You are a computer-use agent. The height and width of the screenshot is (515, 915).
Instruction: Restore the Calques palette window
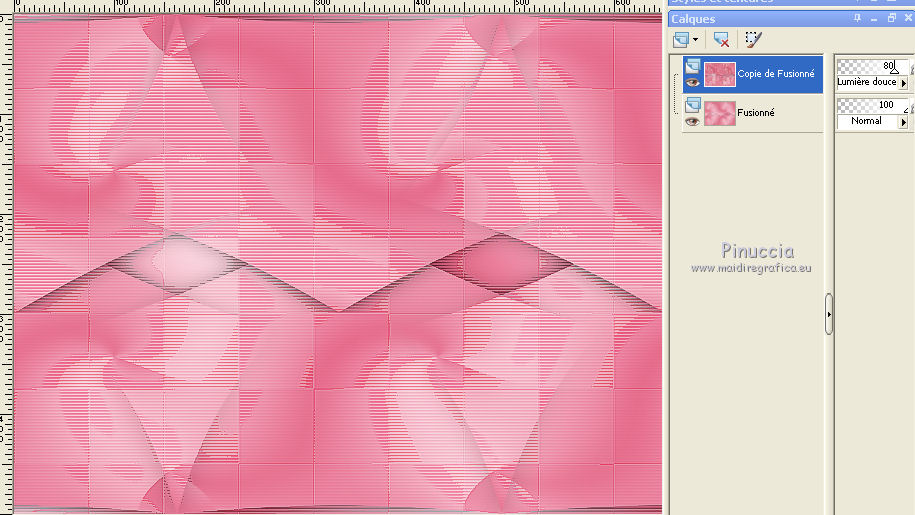pyautogui.click(x=891, y=19)
